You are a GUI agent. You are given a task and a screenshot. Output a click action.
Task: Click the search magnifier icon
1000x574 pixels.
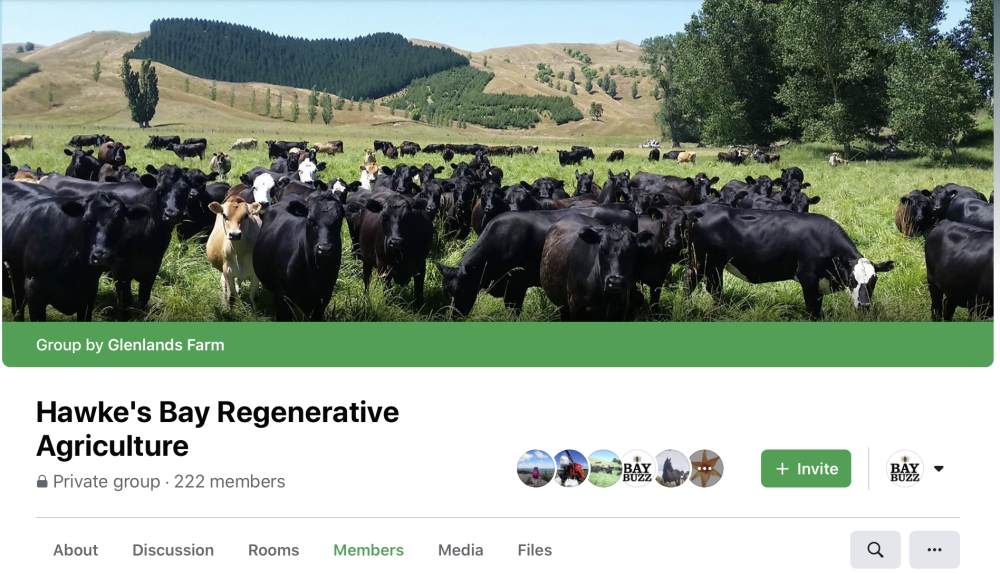coord(875,550)
